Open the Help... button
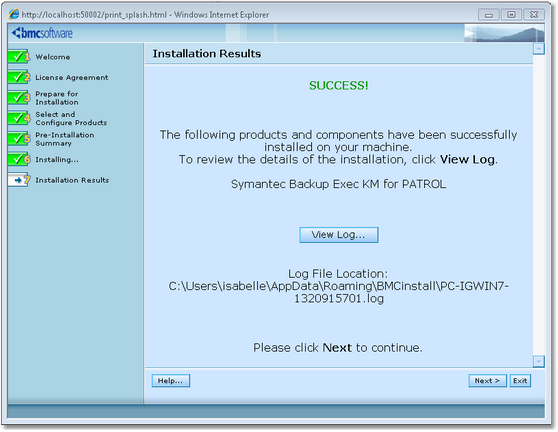Image resolution: width=558 pixels, height=432 pixels. (x=170, y=380)
